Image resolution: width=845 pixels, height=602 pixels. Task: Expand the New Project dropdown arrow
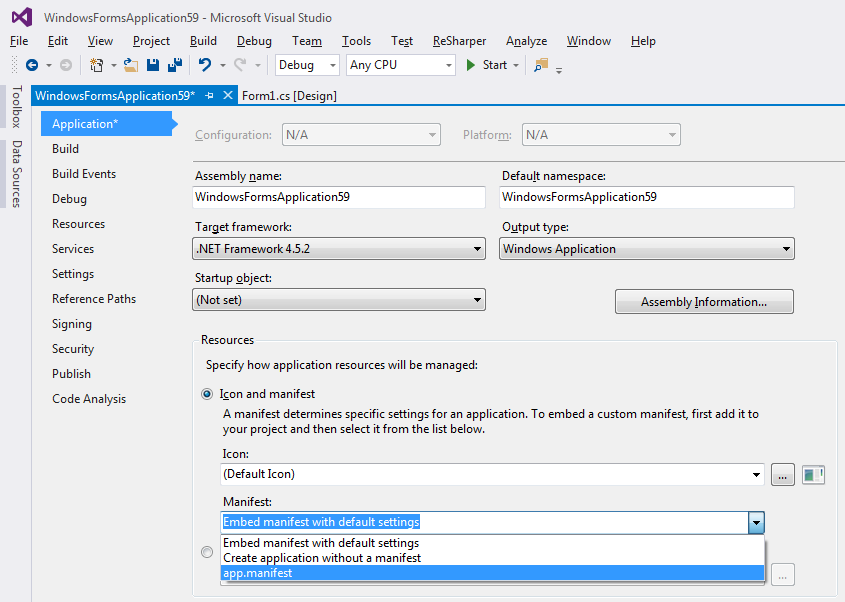(x=114, y=65)
